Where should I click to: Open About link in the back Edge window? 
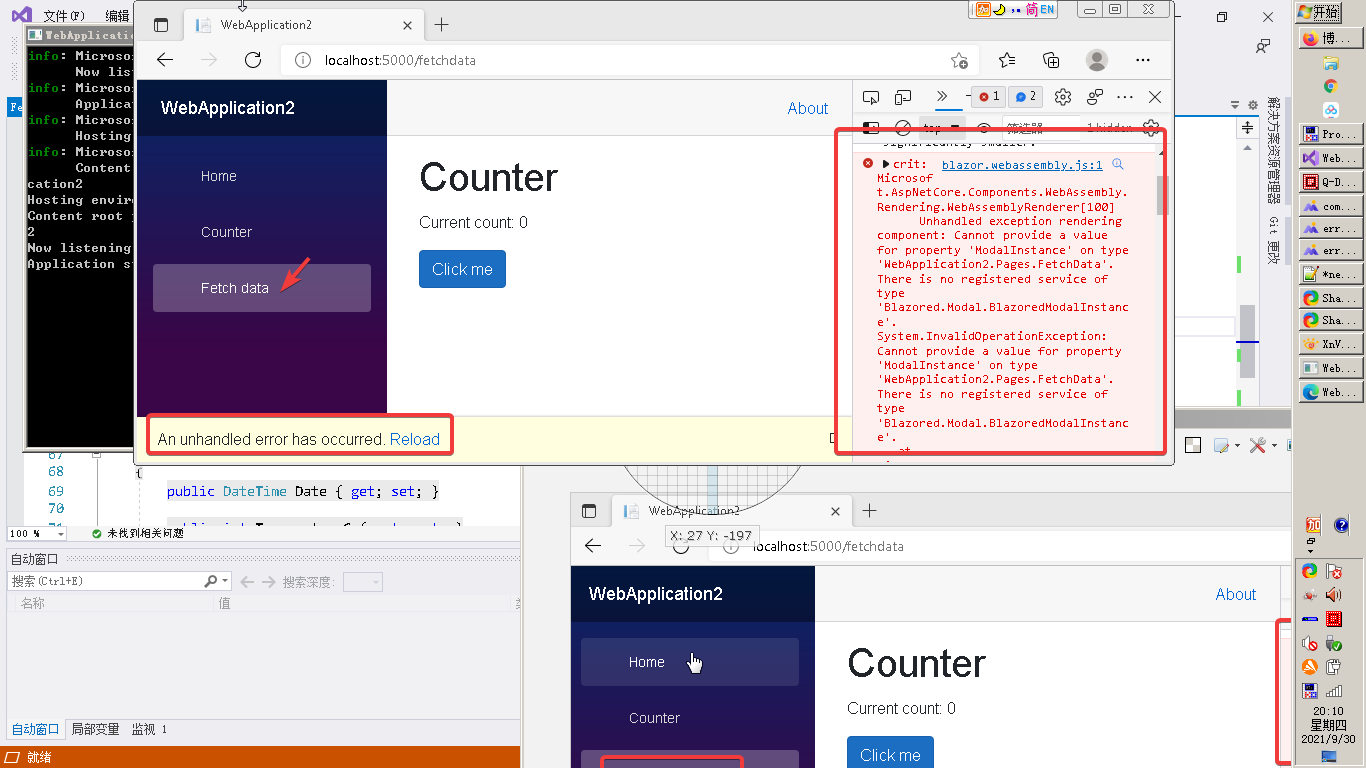(1236, 594)
